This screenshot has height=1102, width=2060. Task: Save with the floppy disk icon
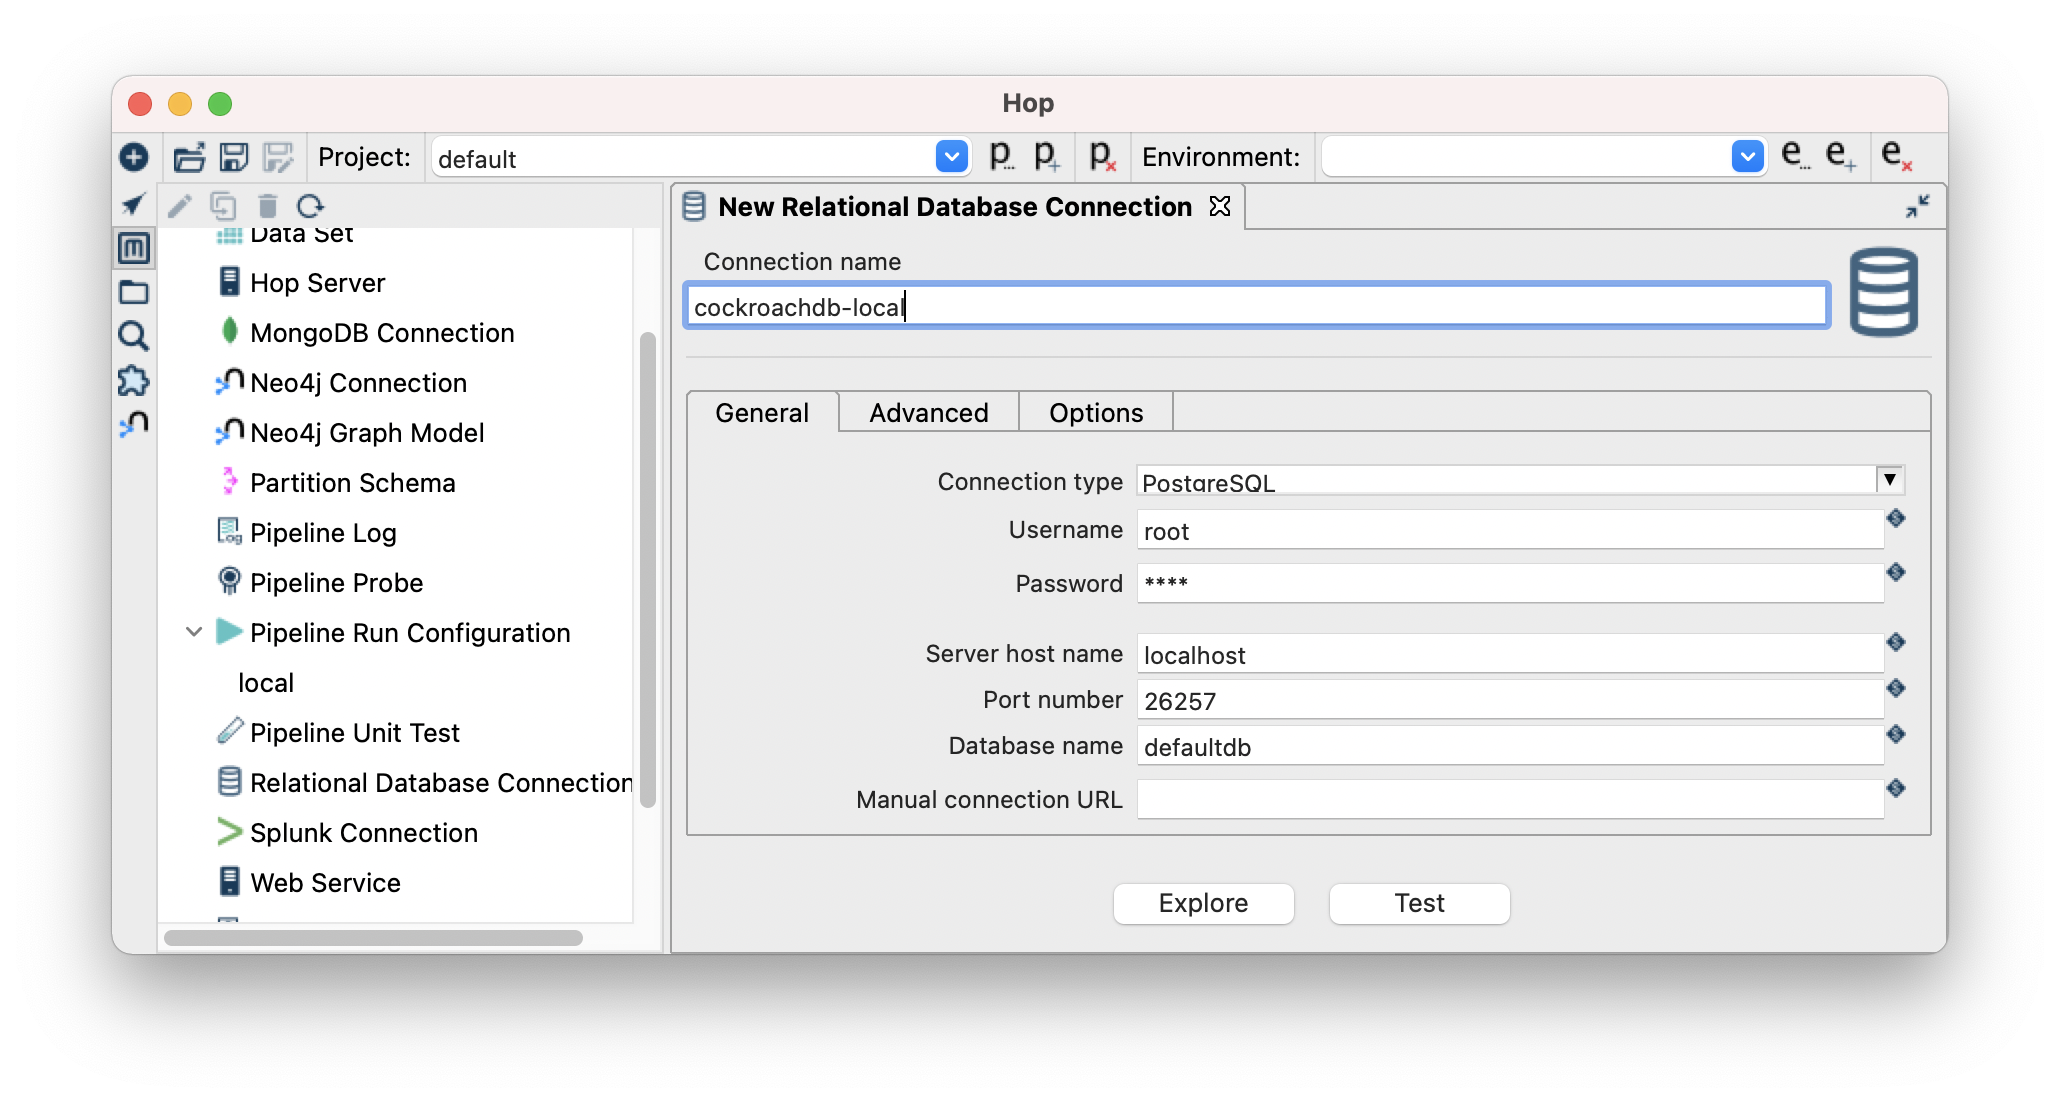pyautogui.click(x=234, y=157)
